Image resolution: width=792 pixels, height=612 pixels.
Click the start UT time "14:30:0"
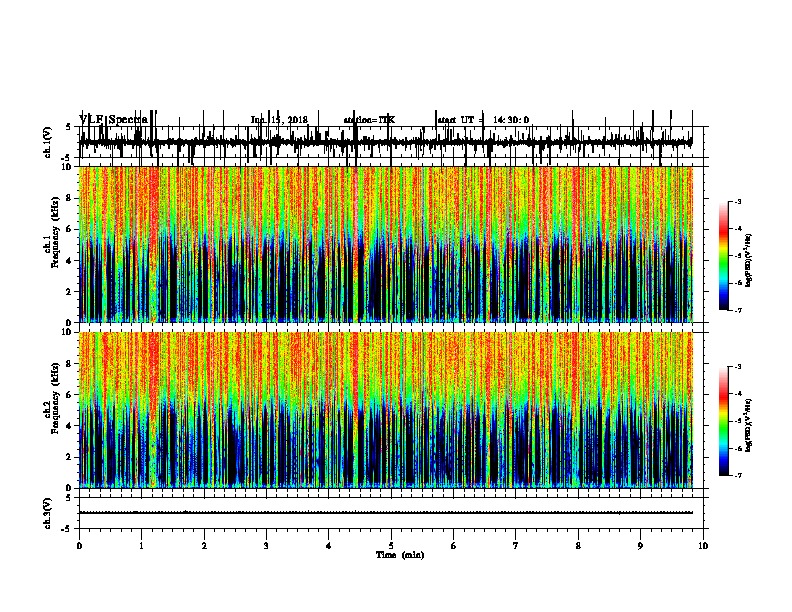point(511,120)
